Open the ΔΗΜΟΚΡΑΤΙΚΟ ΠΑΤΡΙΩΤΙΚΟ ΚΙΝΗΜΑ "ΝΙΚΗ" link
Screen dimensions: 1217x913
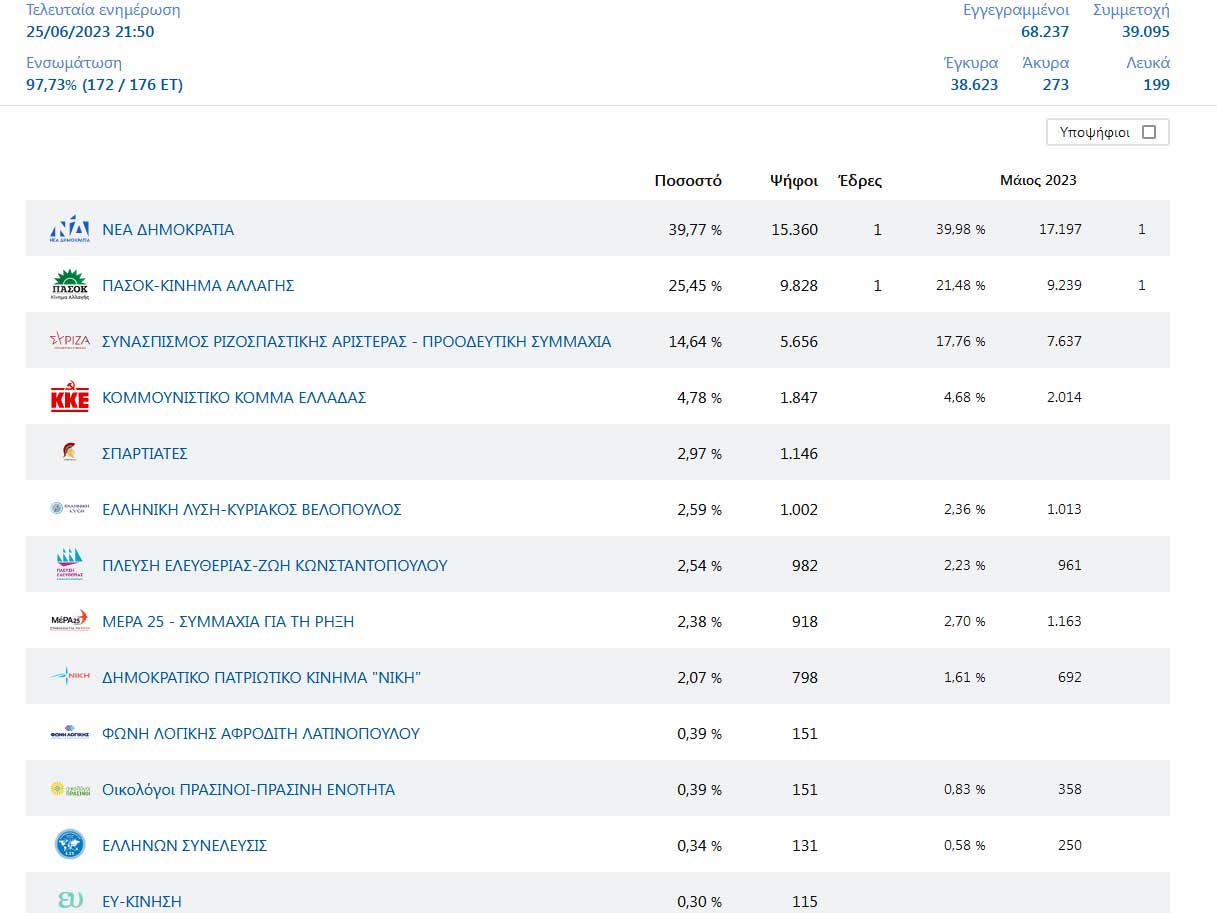262,677
